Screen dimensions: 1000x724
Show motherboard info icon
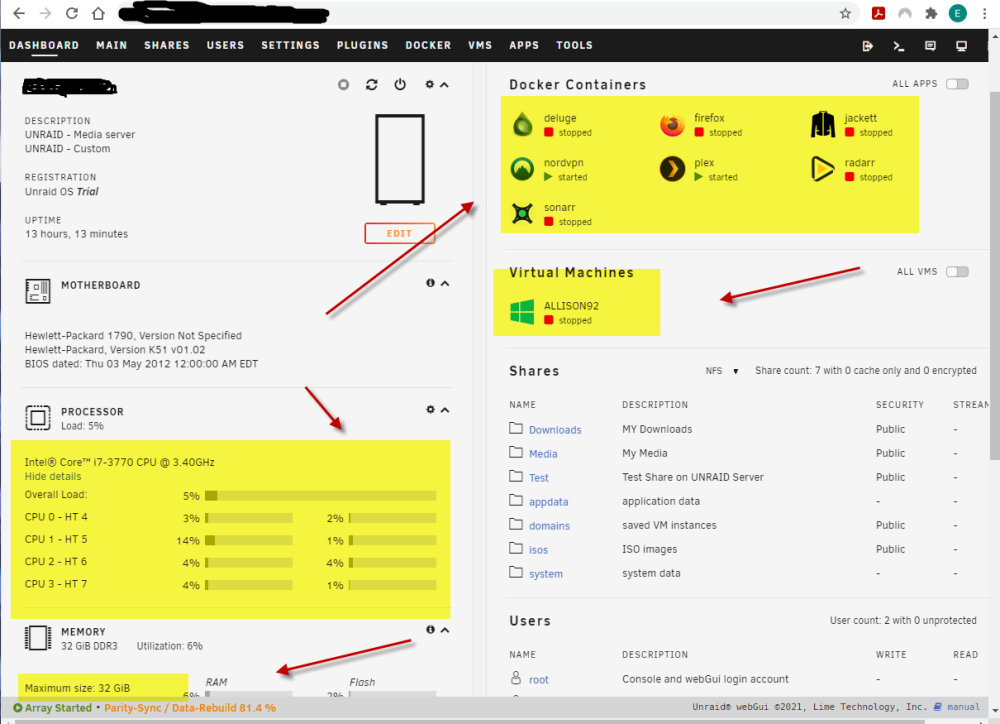pos(430,283)
